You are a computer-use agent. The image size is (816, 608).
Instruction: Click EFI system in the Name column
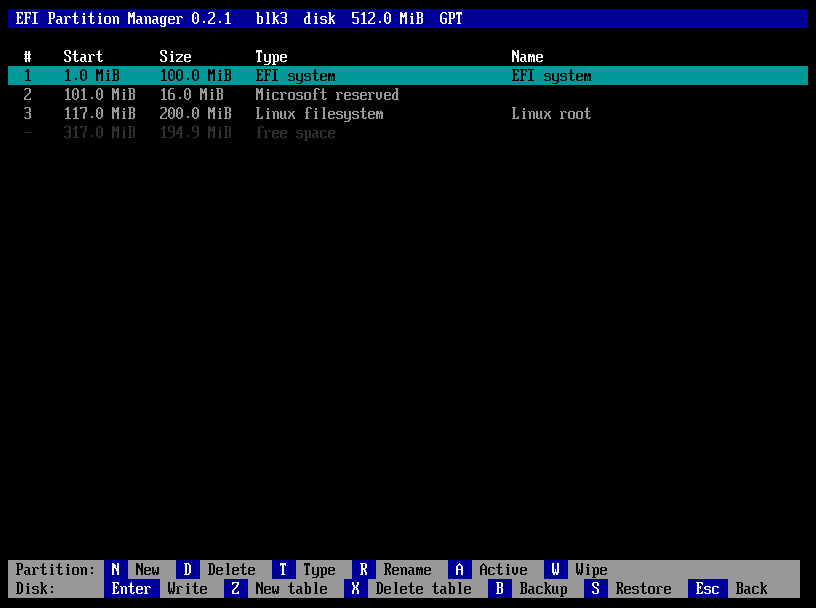pos(552,76)
